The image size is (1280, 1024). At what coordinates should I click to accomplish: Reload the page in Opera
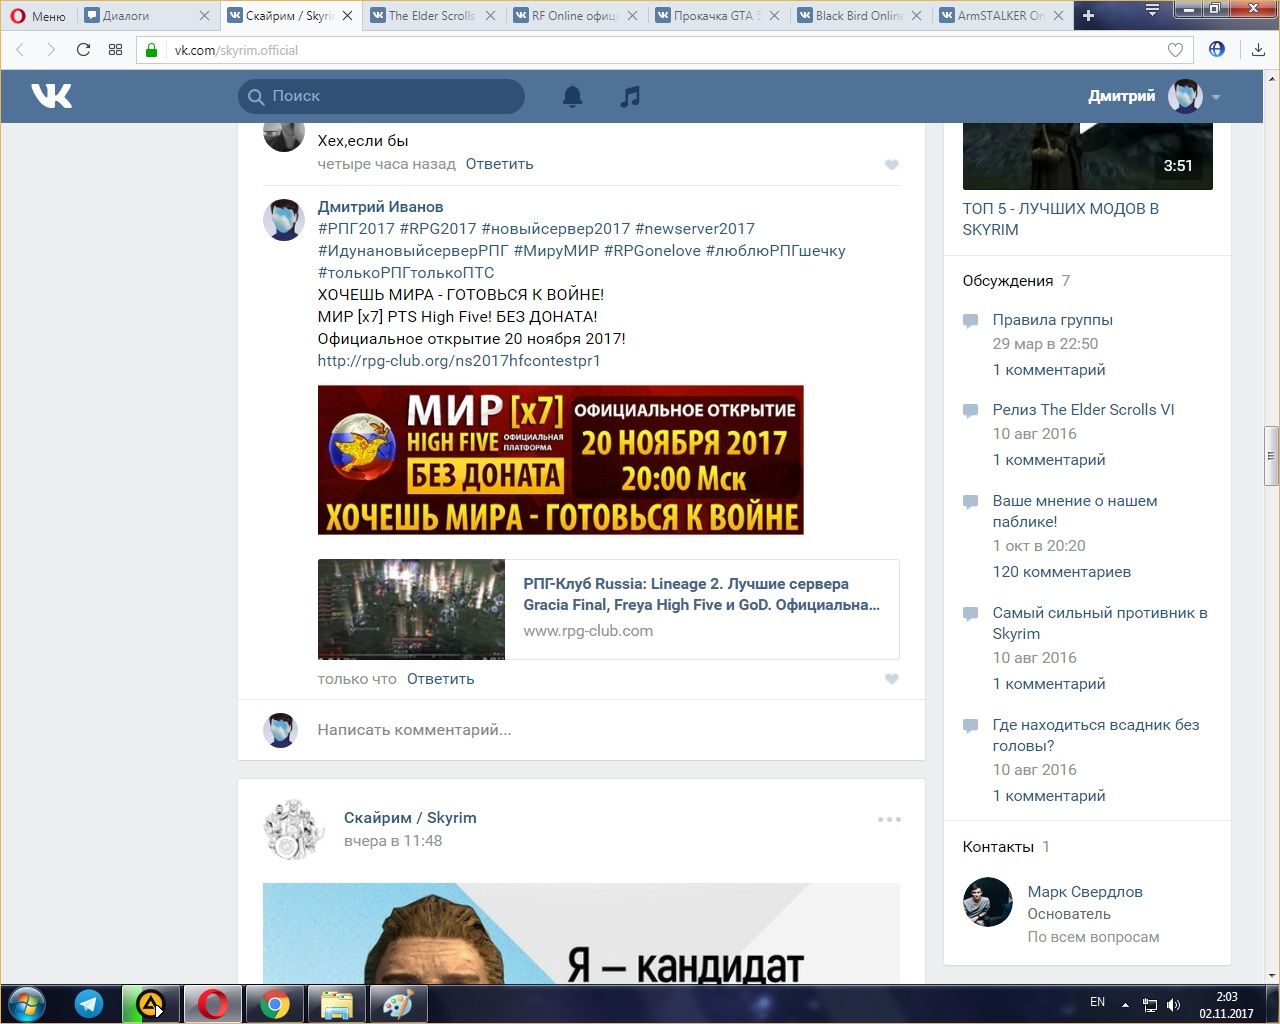(x=84, y=50)
